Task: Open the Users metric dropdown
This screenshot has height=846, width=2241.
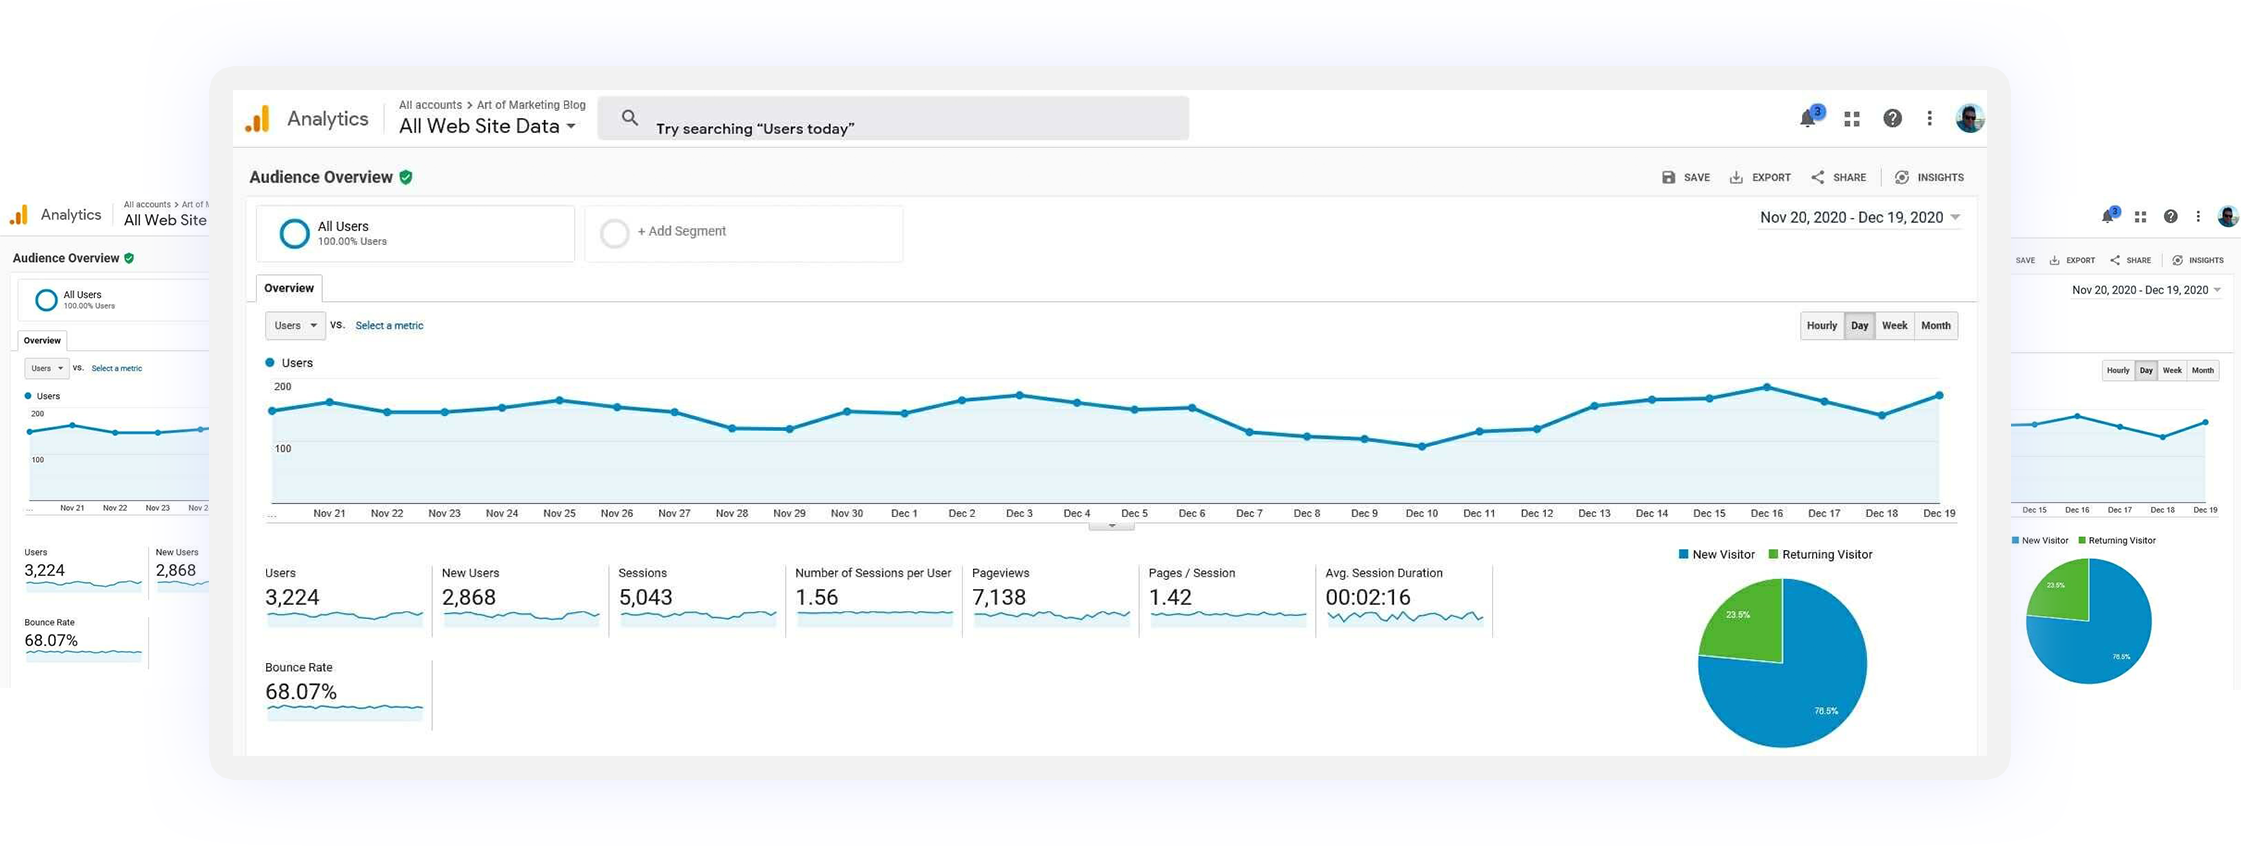Action: coord(295,326)
